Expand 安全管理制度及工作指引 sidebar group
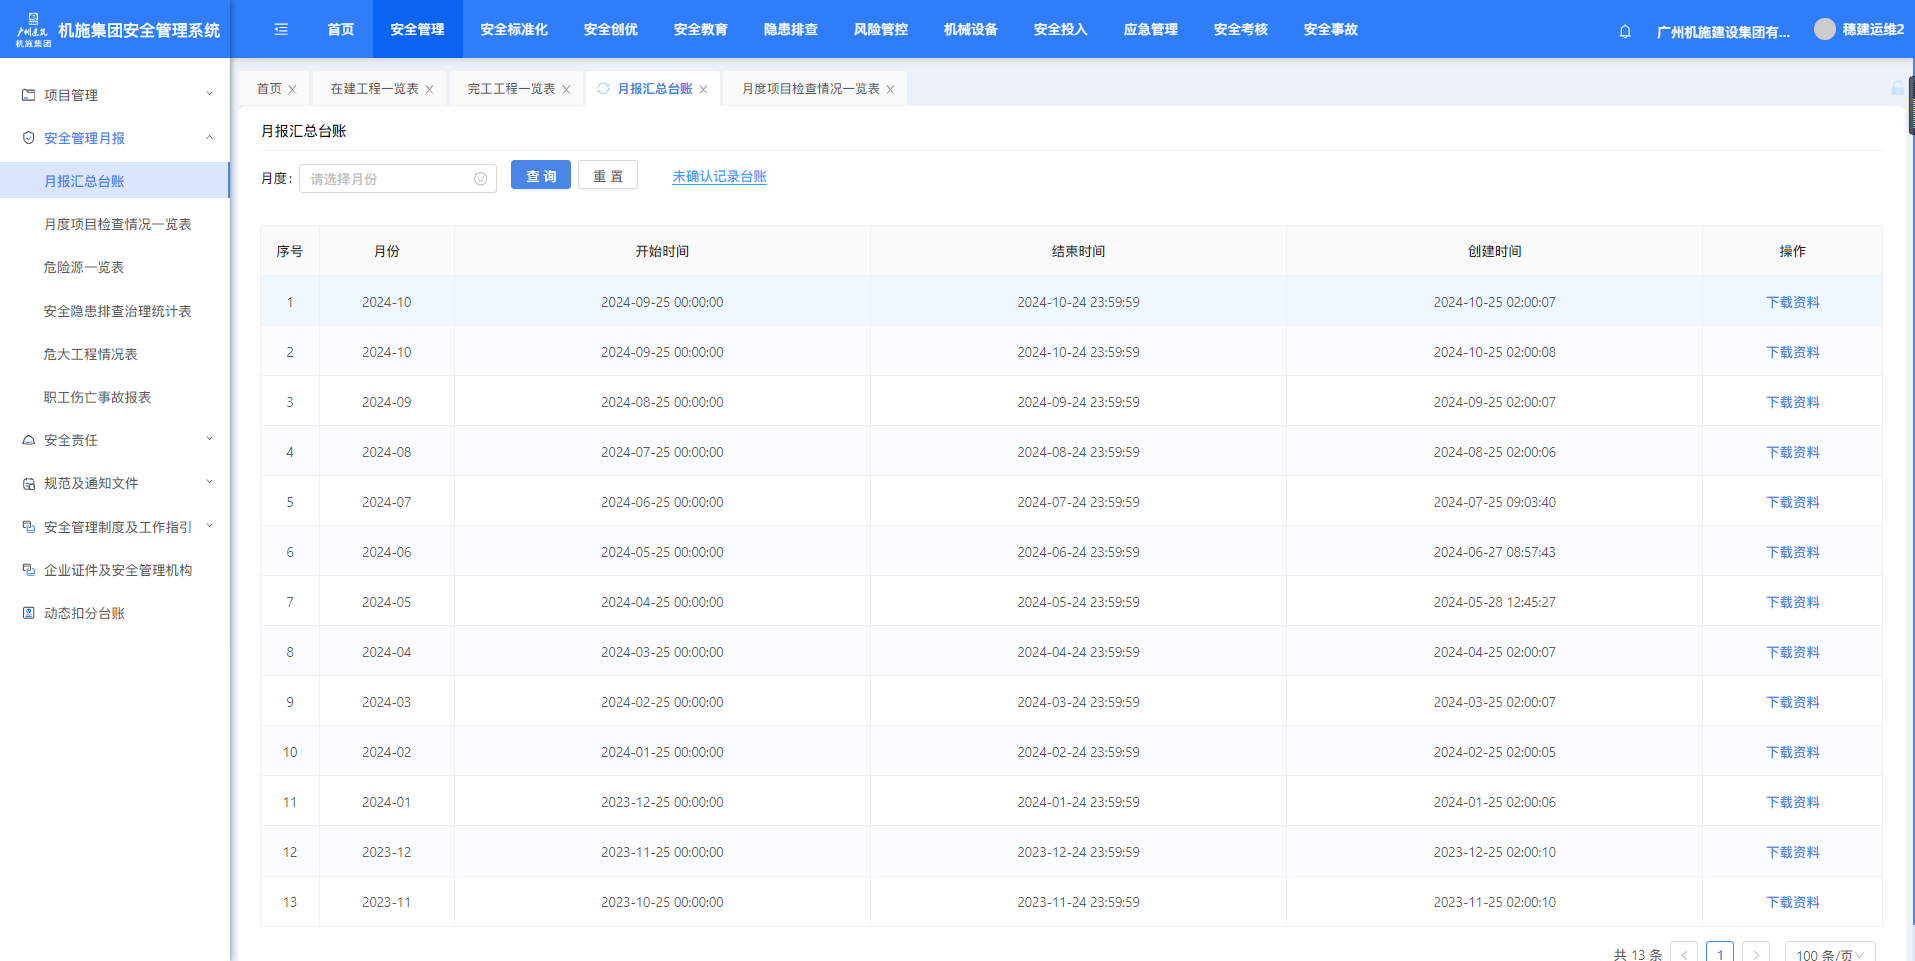This screenshot has width=1915, height=961. tap(209, 527)
